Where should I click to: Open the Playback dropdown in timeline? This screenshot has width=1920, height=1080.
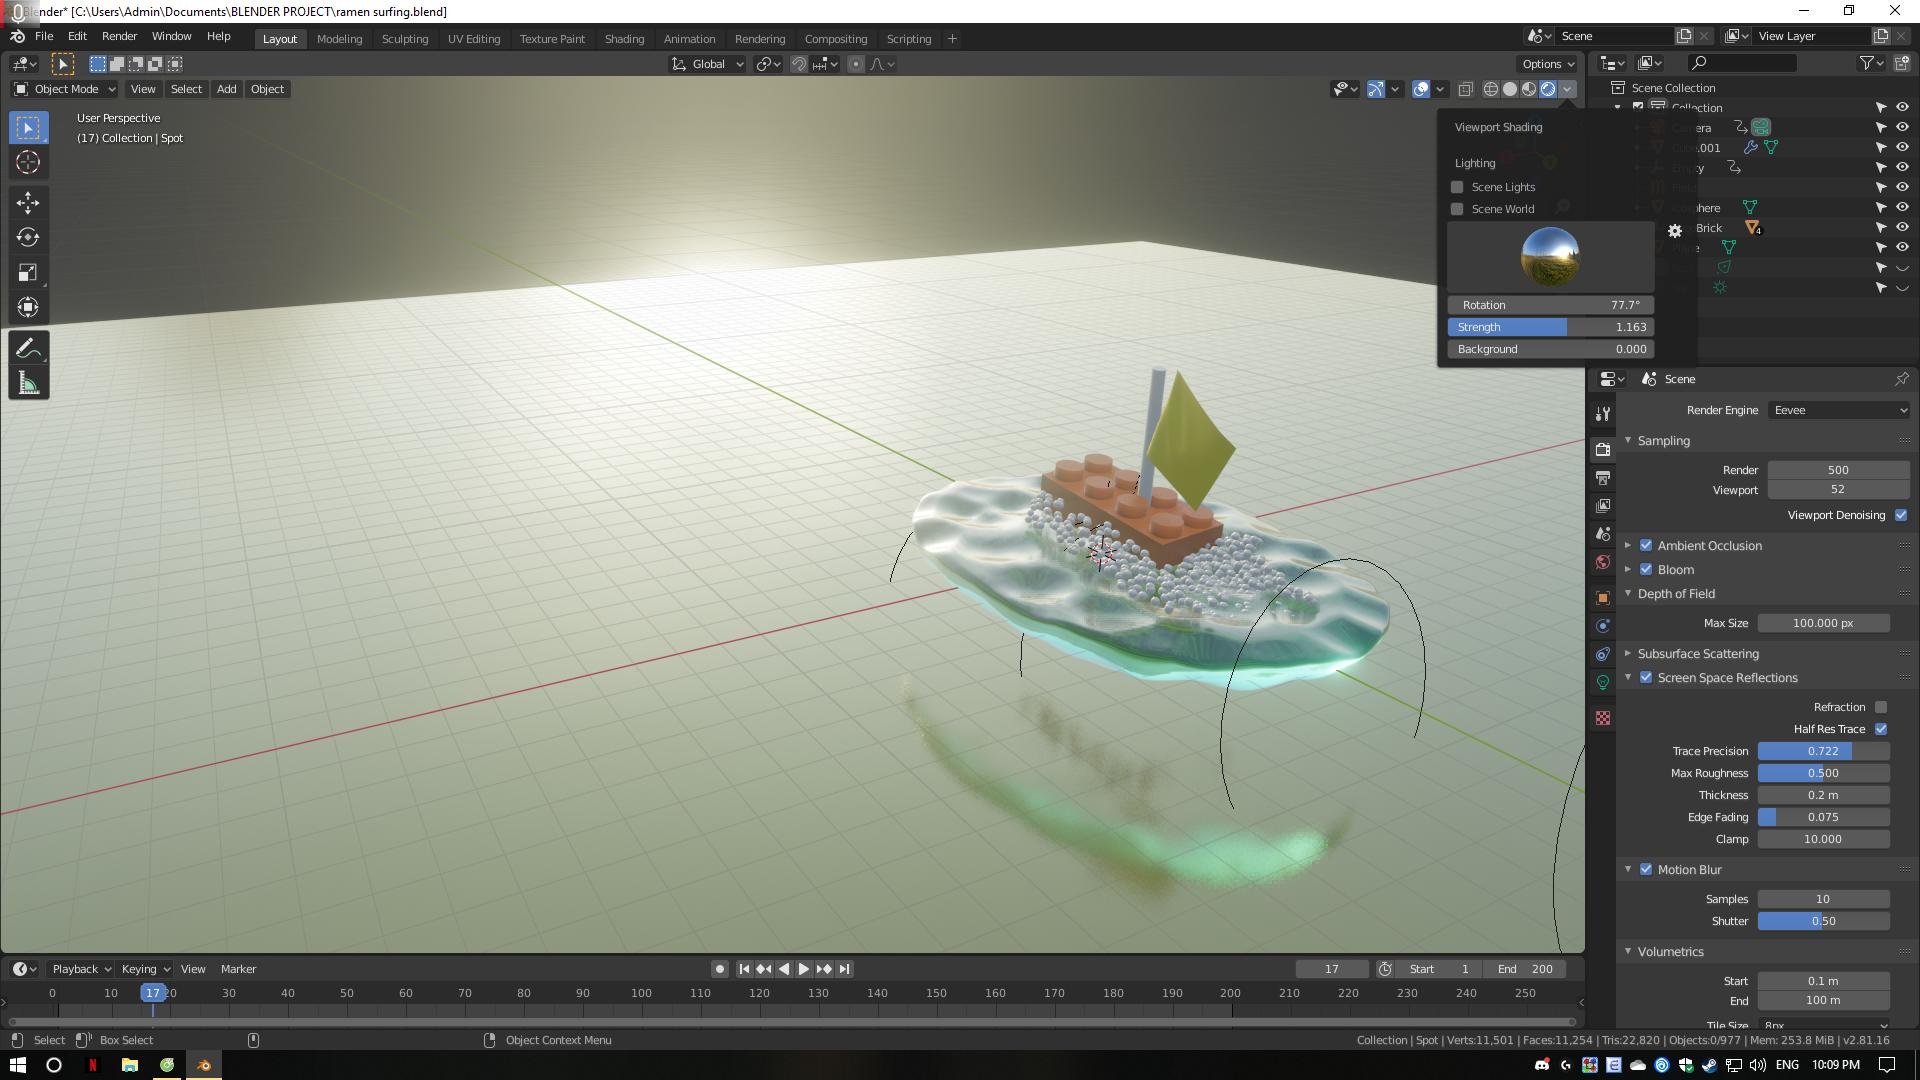point(81,969)
